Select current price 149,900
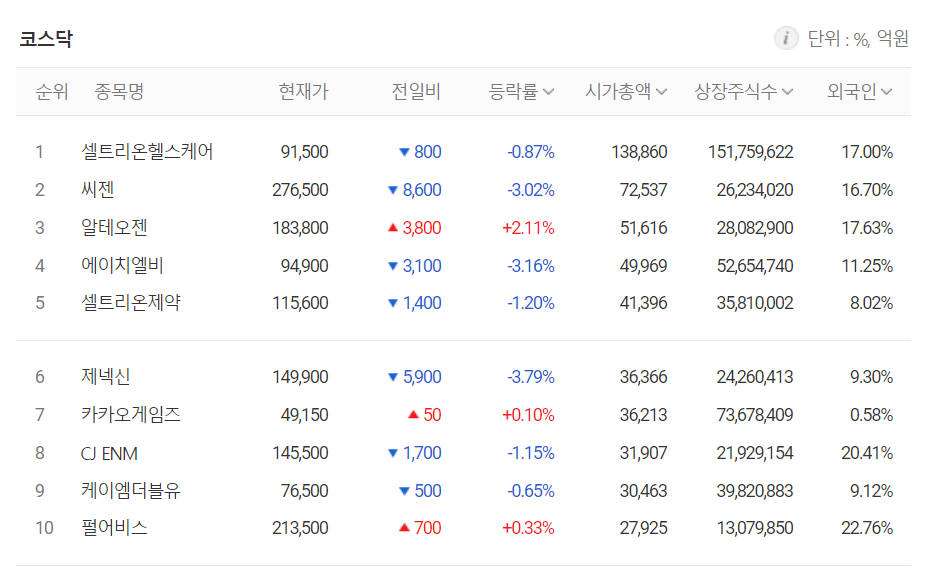Viewport: 926px width, 577px height. (x=300, y=377)
